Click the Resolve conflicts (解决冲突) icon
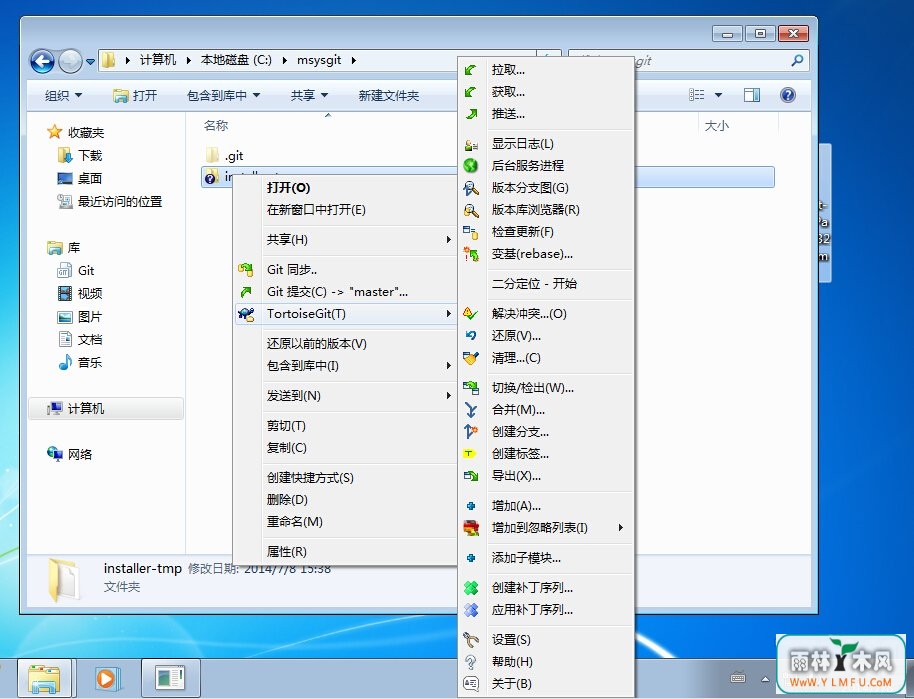 470,314
